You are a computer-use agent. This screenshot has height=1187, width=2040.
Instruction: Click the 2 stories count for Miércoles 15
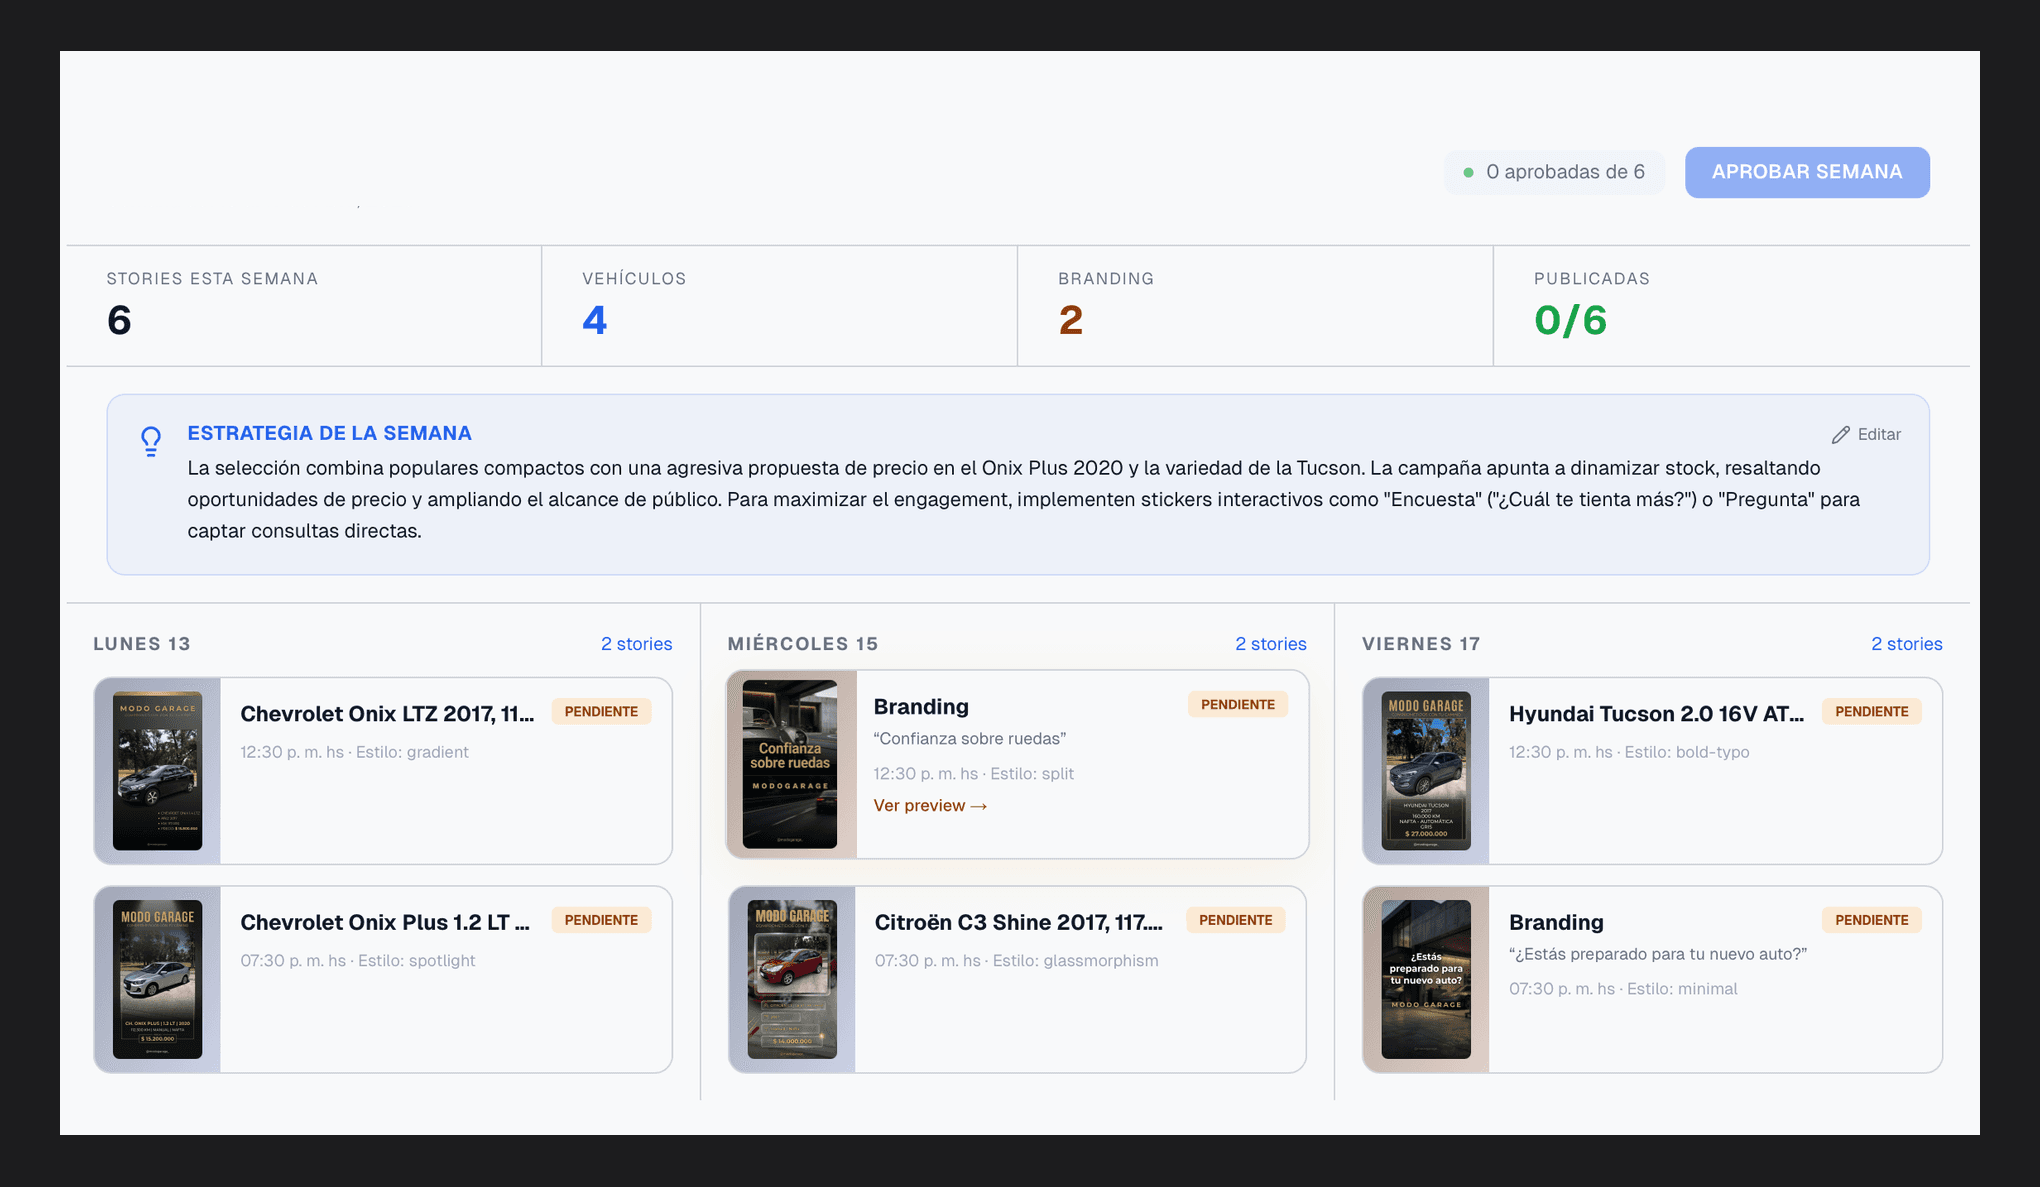(1271, 644)
